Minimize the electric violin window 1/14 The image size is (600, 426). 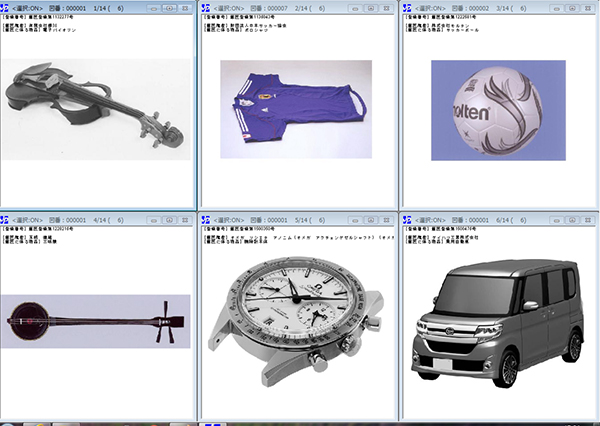[x=154, y=8]
